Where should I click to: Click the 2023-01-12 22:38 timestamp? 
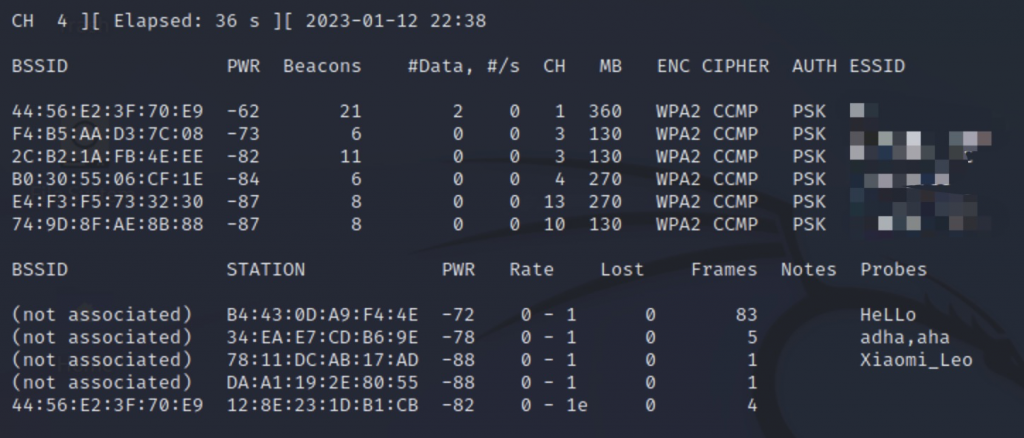[396, 22]
